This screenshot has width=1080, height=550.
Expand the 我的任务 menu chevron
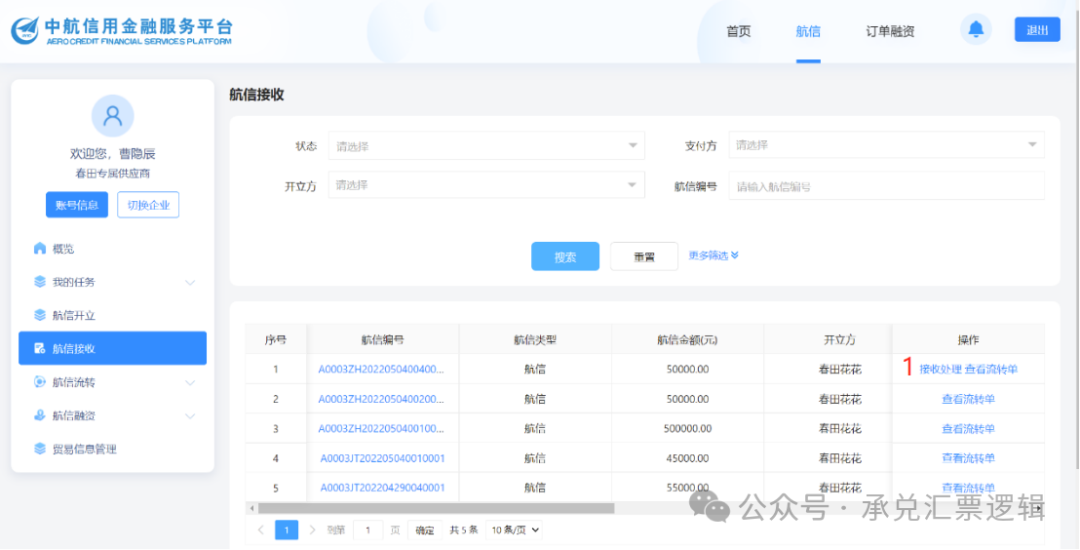tap(190, 282)
